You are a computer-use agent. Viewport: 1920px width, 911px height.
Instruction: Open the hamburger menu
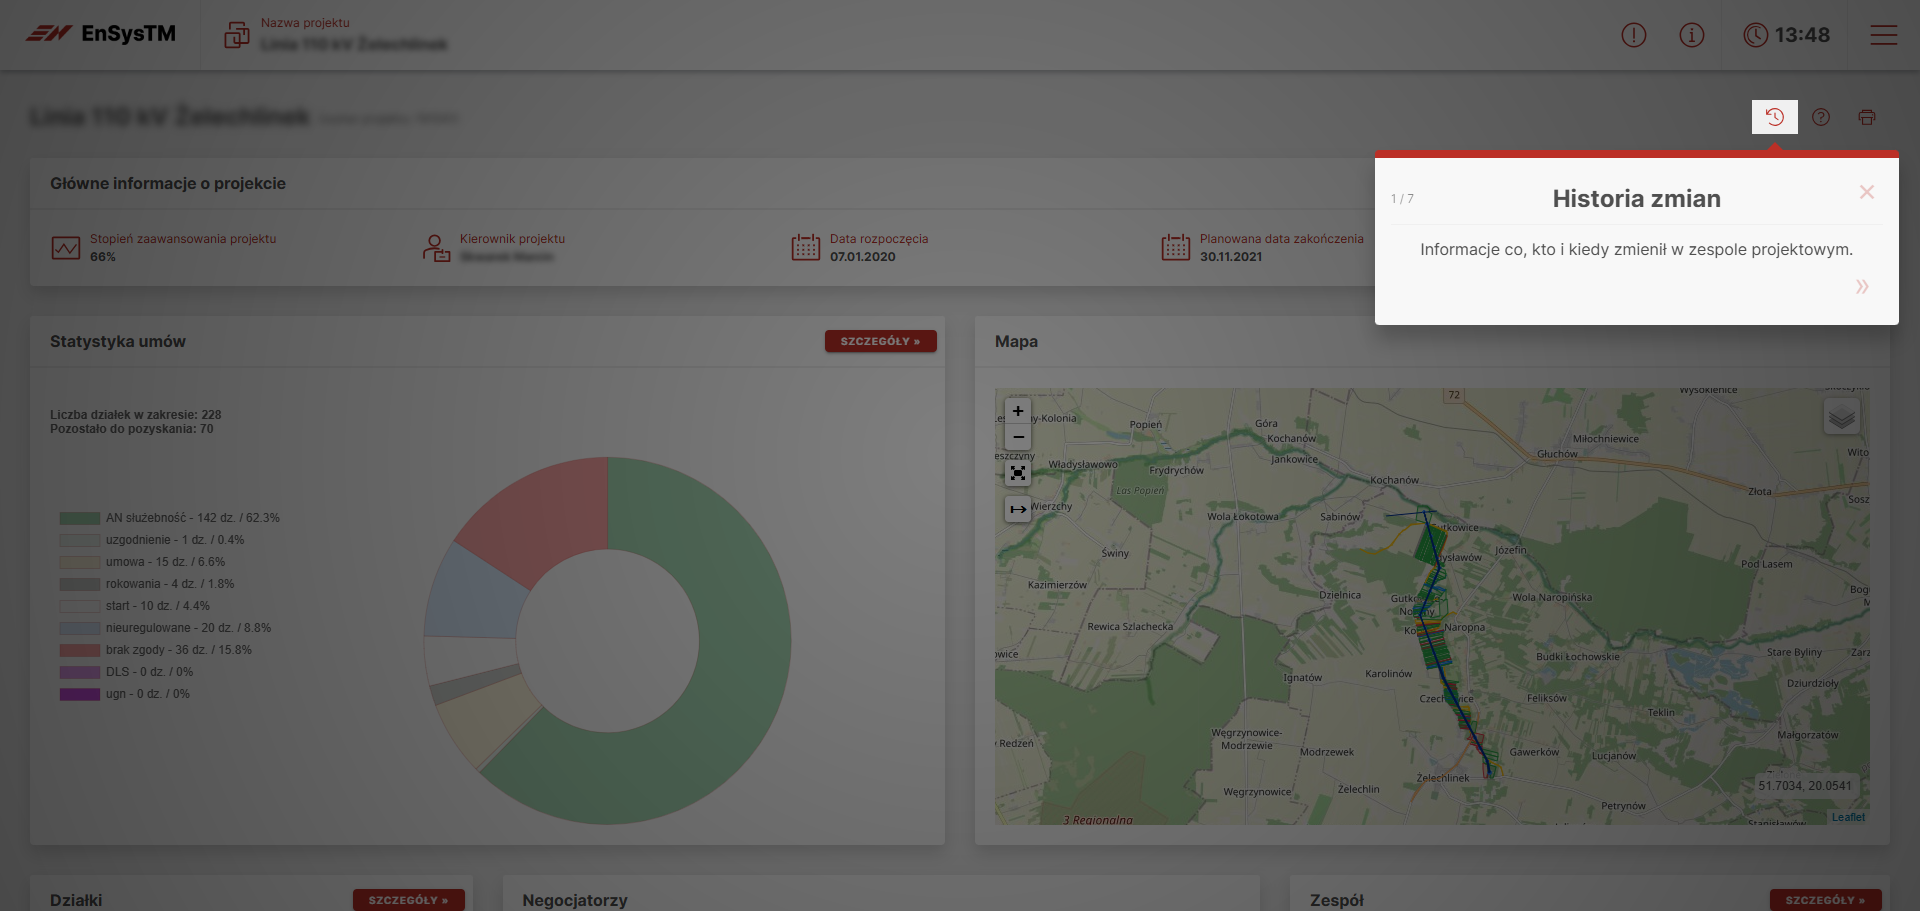(1883, 35)
